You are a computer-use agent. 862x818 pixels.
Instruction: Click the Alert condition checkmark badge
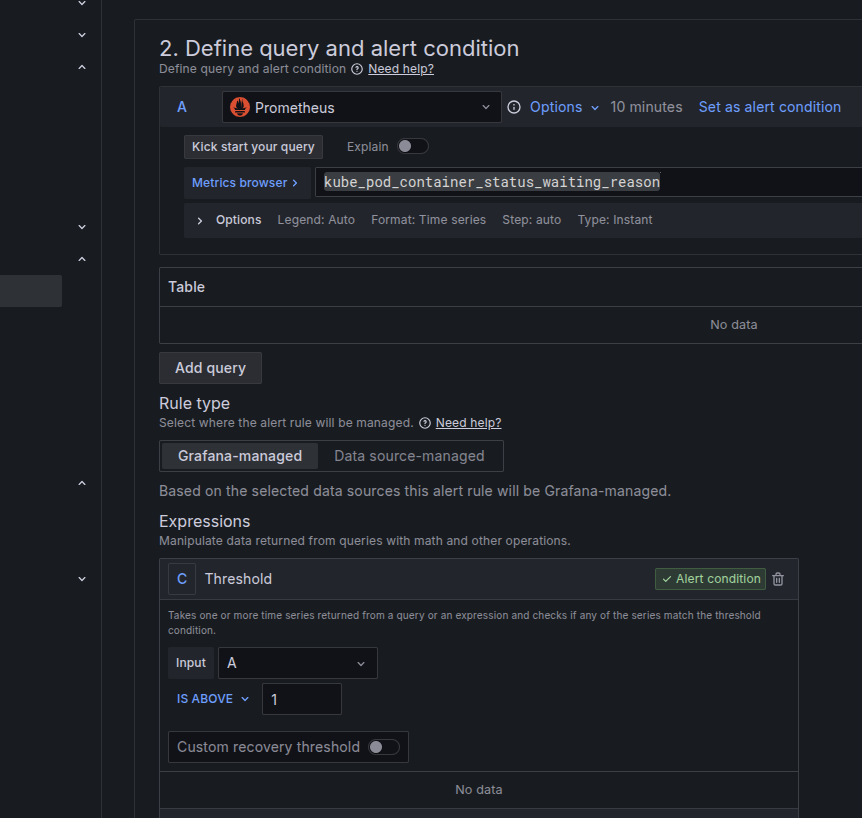click(x=711, y=579)
